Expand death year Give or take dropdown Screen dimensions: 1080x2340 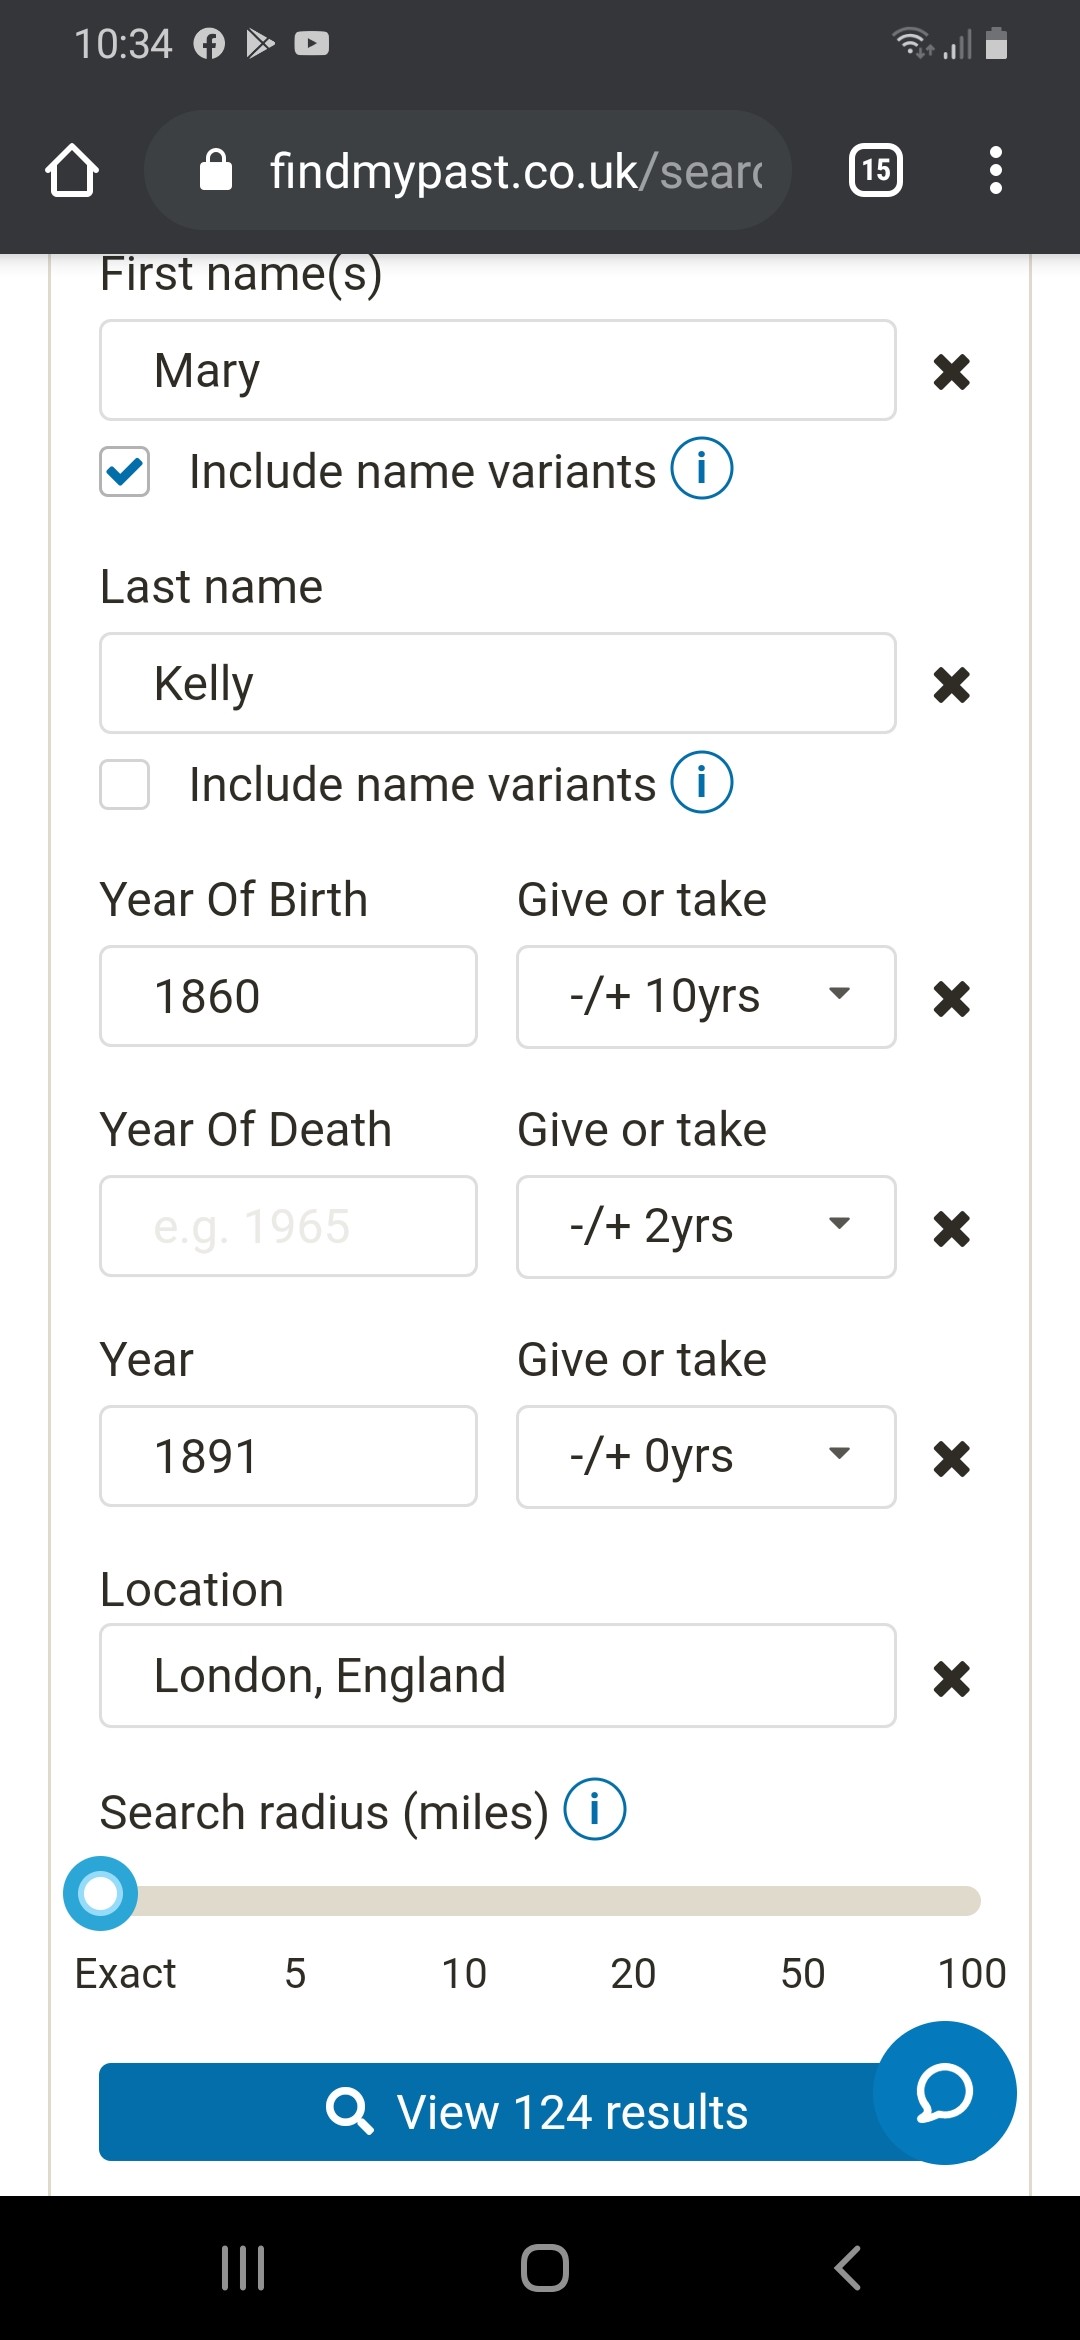(705, 1226)
